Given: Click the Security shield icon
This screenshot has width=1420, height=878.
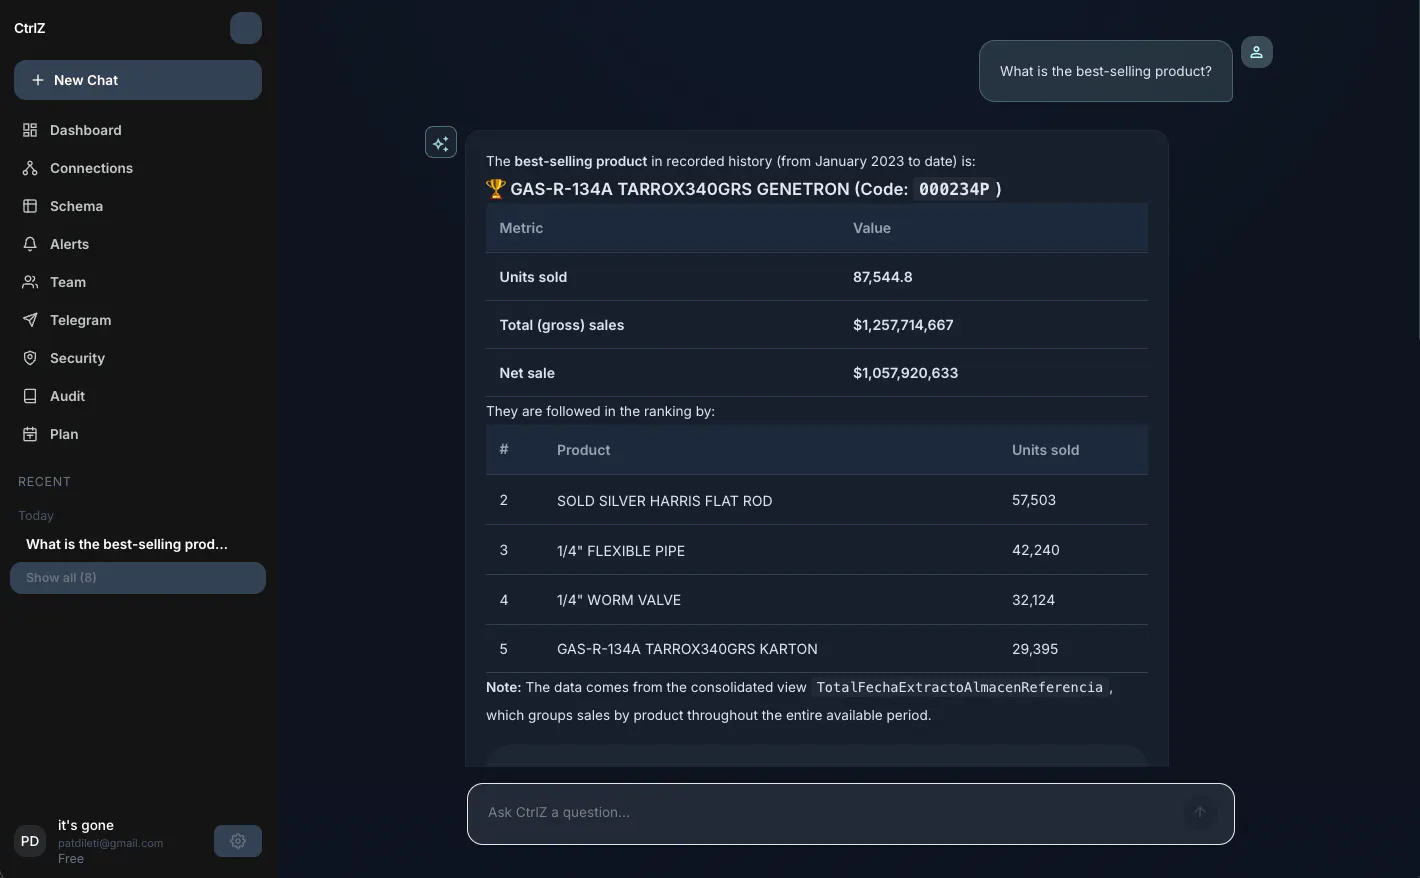Looking at the screenshot, I should [x=30, y=358].
